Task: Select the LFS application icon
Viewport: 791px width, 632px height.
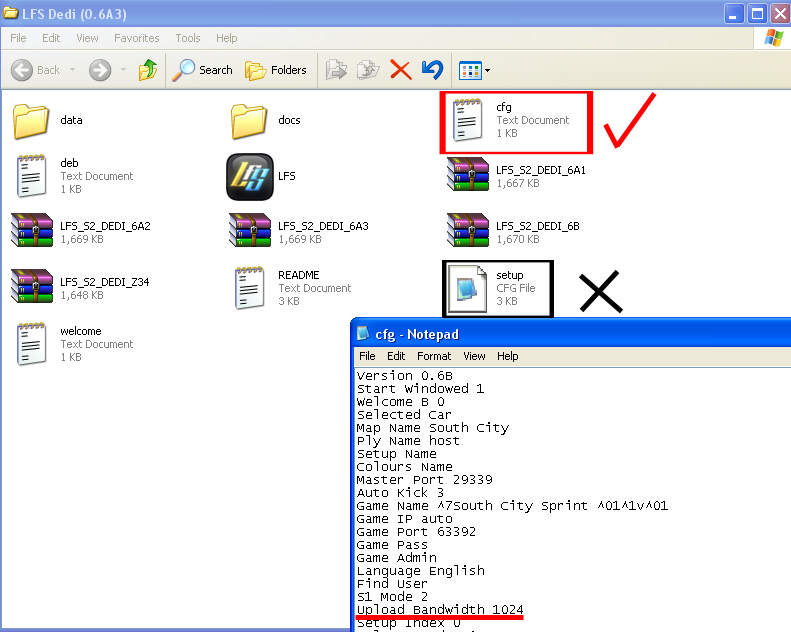Action: tap(250, 177)
